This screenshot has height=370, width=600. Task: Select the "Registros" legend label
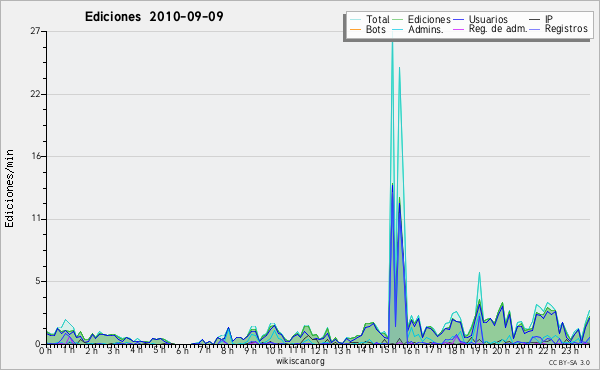click(566, 29)
